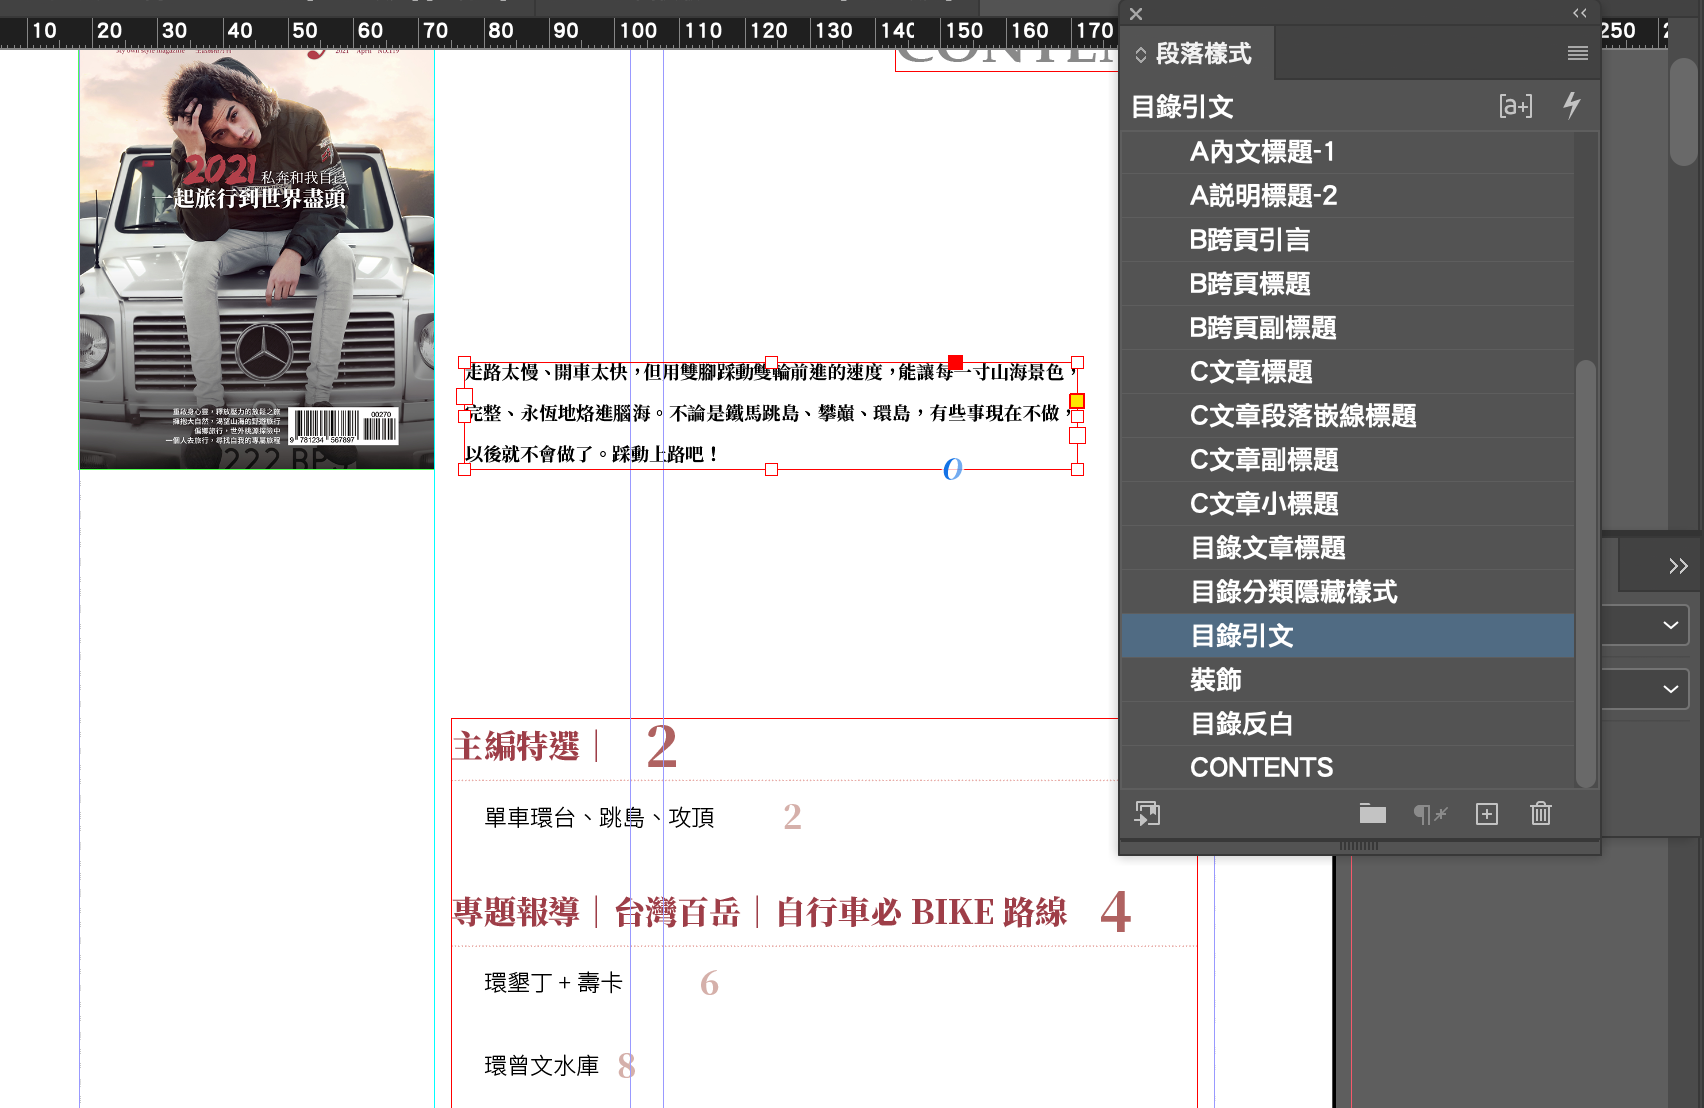Create a new paragraph style with plus icon

click(x=1486, y=814)
